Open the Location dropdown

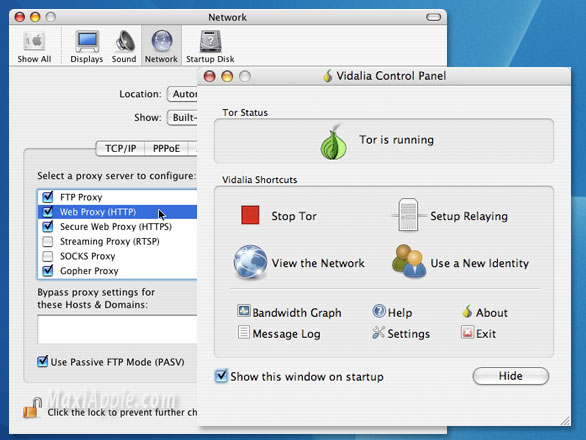(x=182, y=94)
